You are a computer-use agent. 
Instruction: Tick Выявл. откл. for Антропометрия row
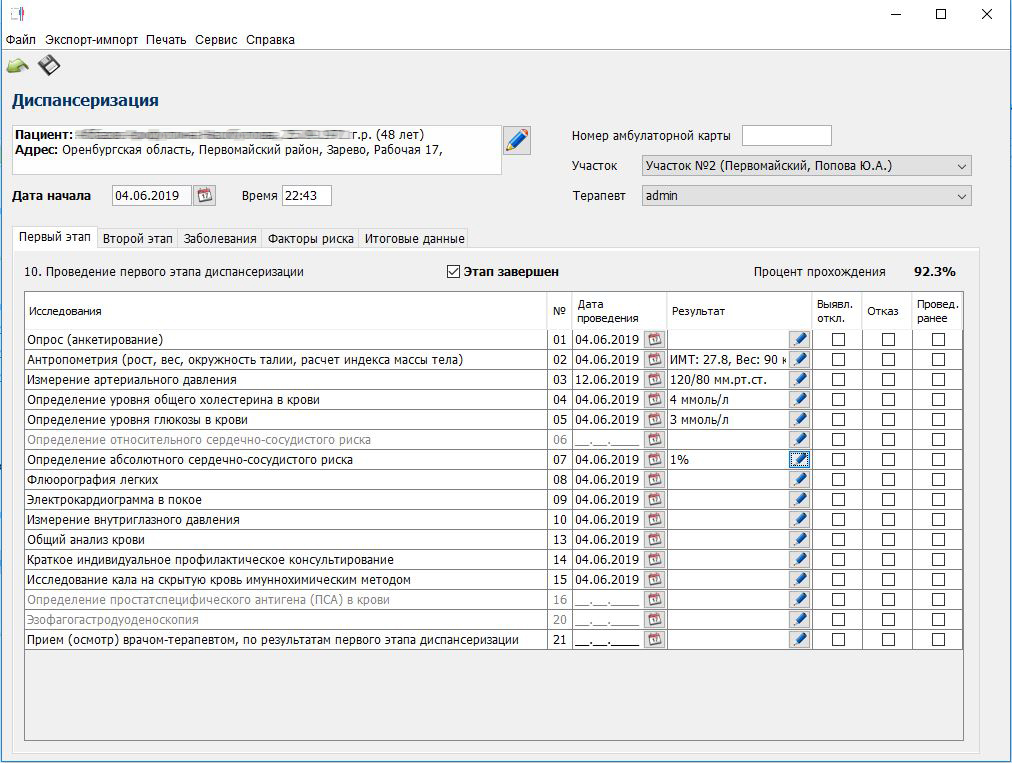coord(838,360)
